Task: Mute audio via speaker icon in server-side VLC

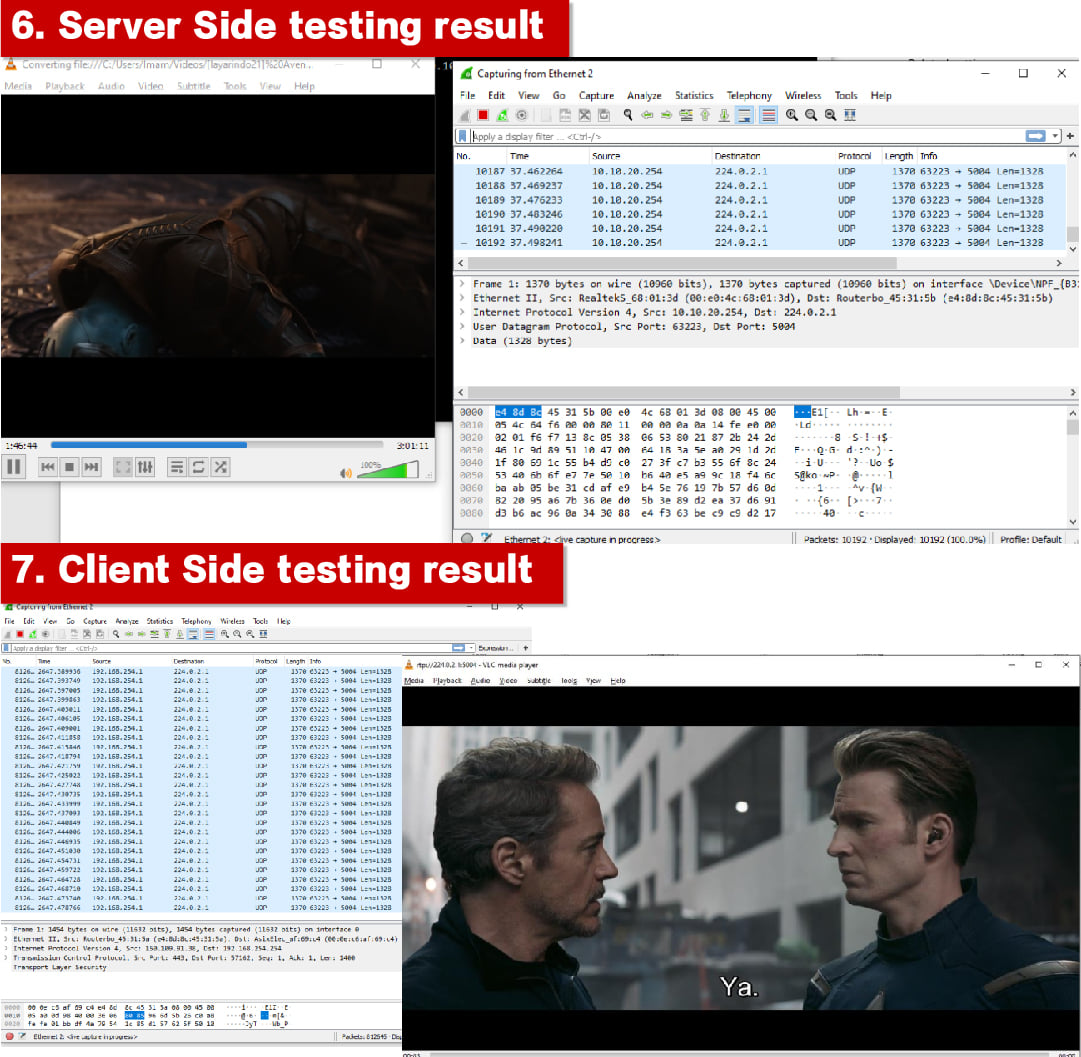Action: [345, 473]
